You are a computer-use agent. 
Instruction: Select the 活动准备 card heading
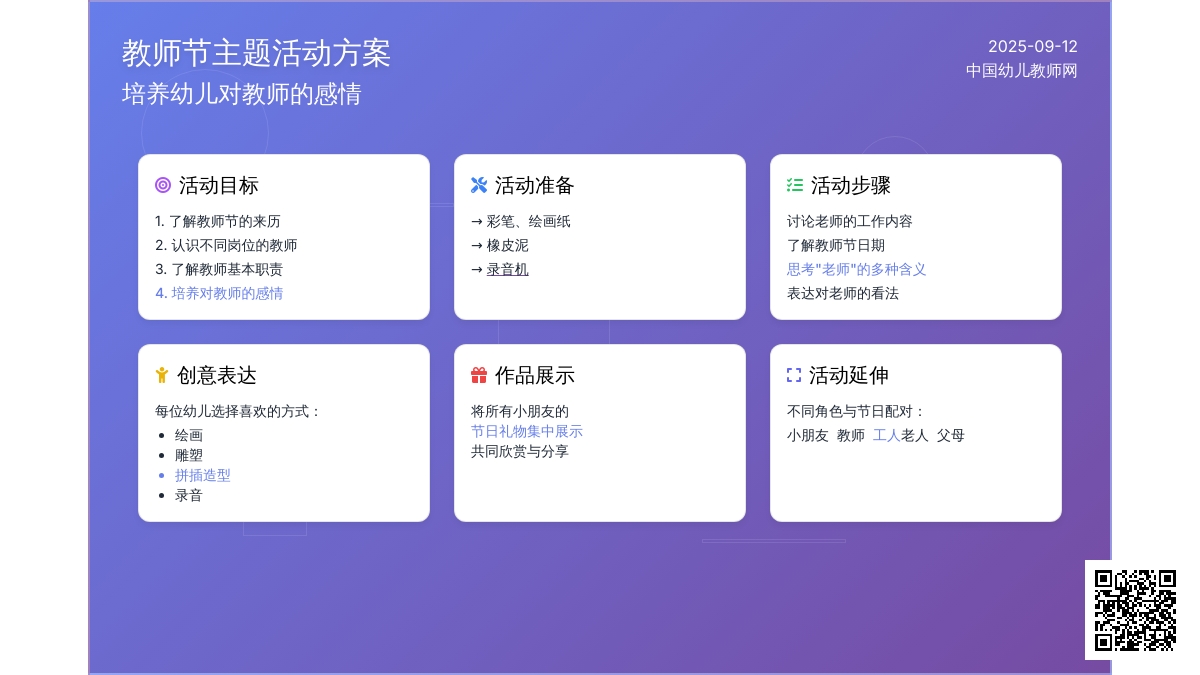tap(535, 185)
